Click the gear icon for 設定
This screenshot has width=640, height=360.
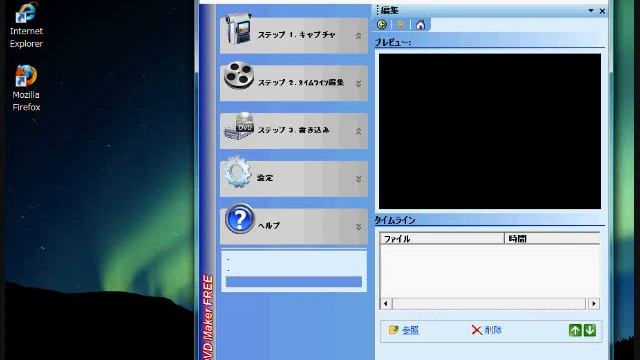[x=238, y=172]
